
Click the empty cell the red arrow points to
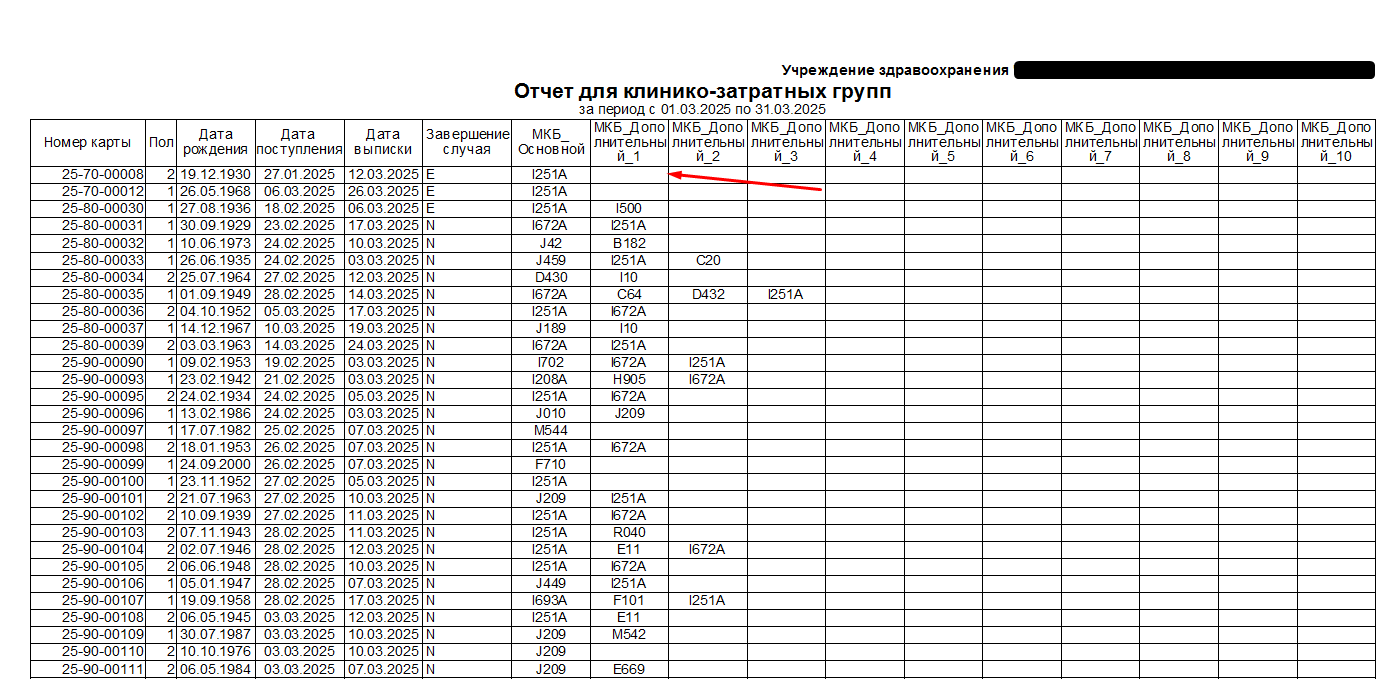(629, 174)
